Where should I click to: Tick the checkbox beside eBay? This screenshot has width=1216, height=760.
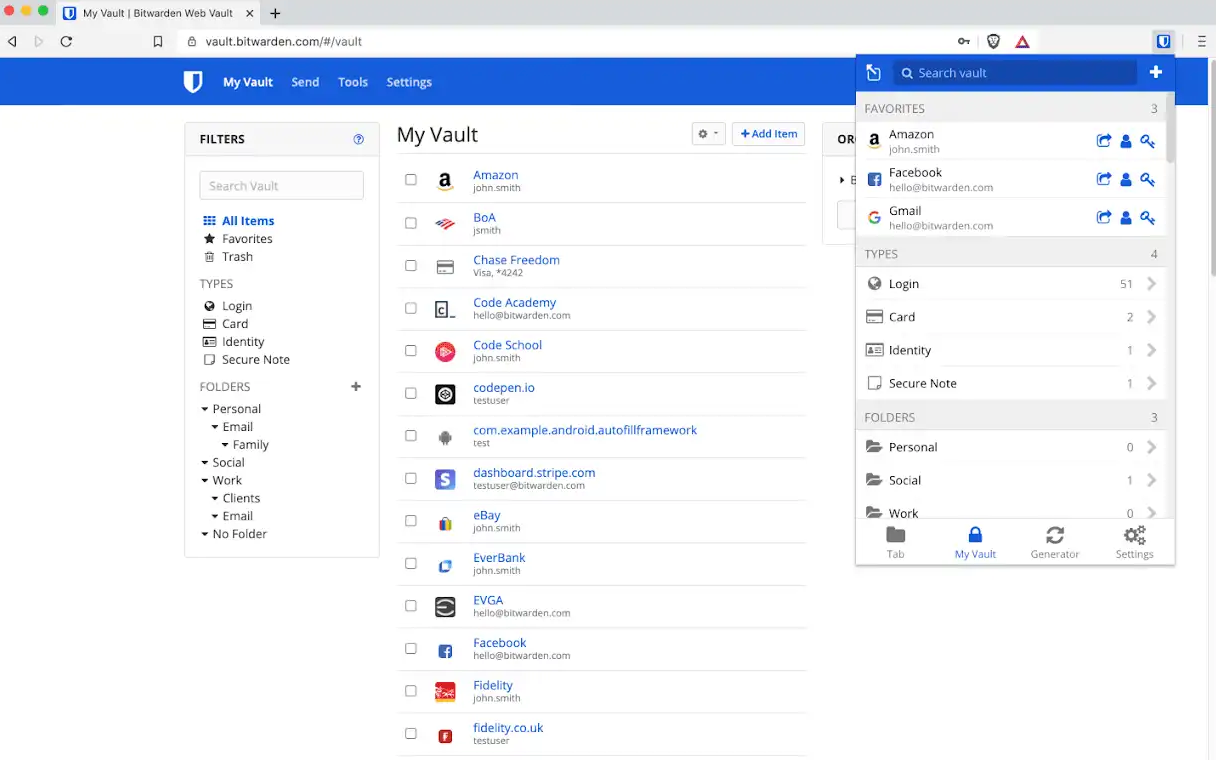tap(411, 521)
